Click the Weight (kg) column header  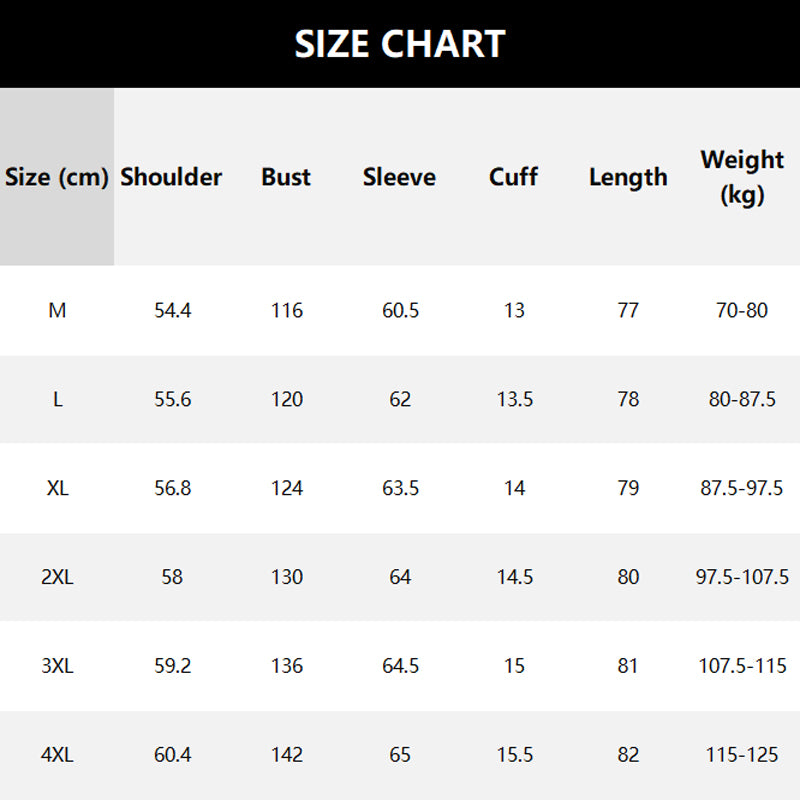(742, 176)
